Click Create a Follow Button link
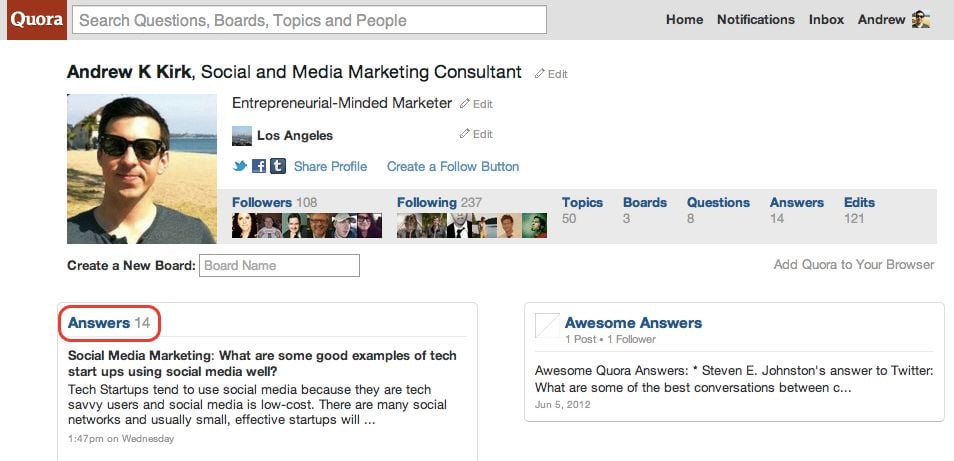 pyautogui.click(x=453, y=167)
